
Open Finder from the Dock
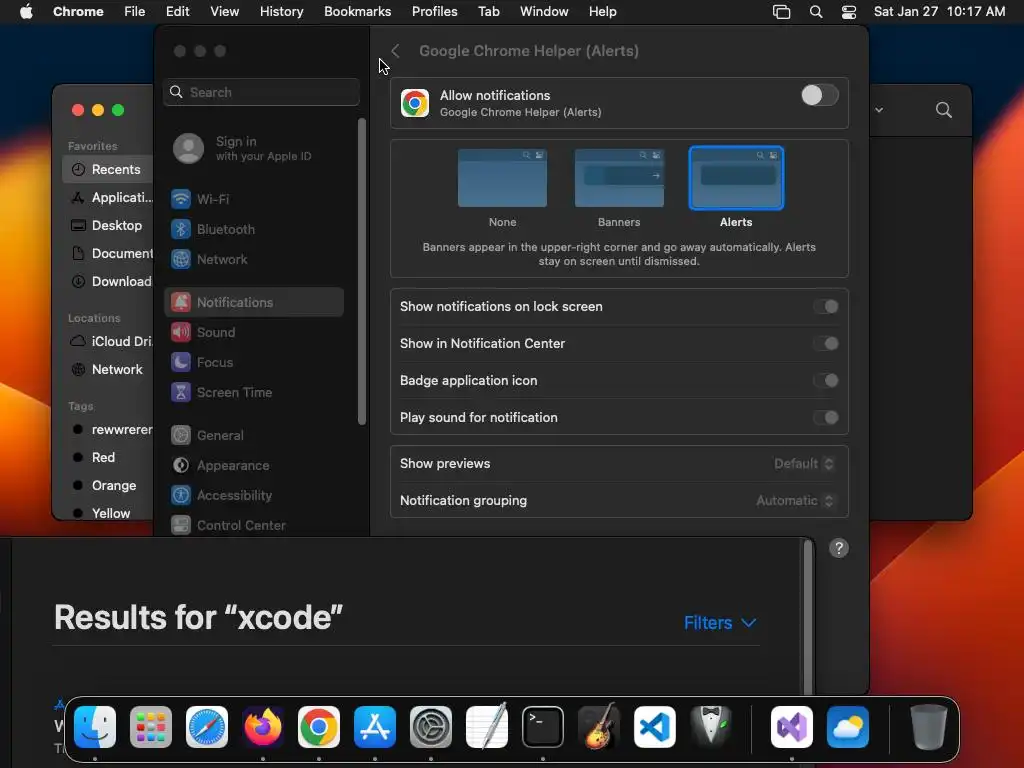[95, 727]
